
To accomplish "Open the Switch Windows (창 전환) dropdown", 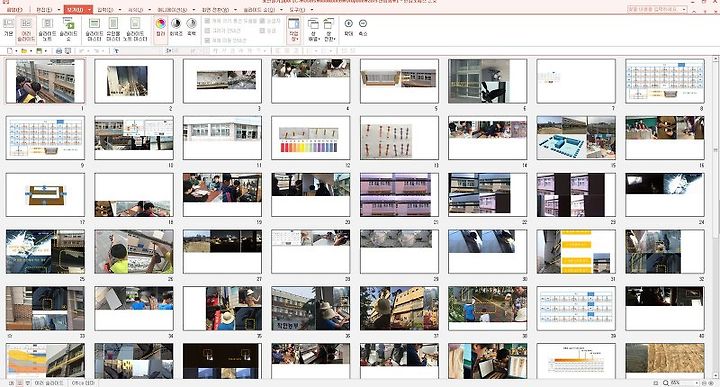I will (329, 30).
